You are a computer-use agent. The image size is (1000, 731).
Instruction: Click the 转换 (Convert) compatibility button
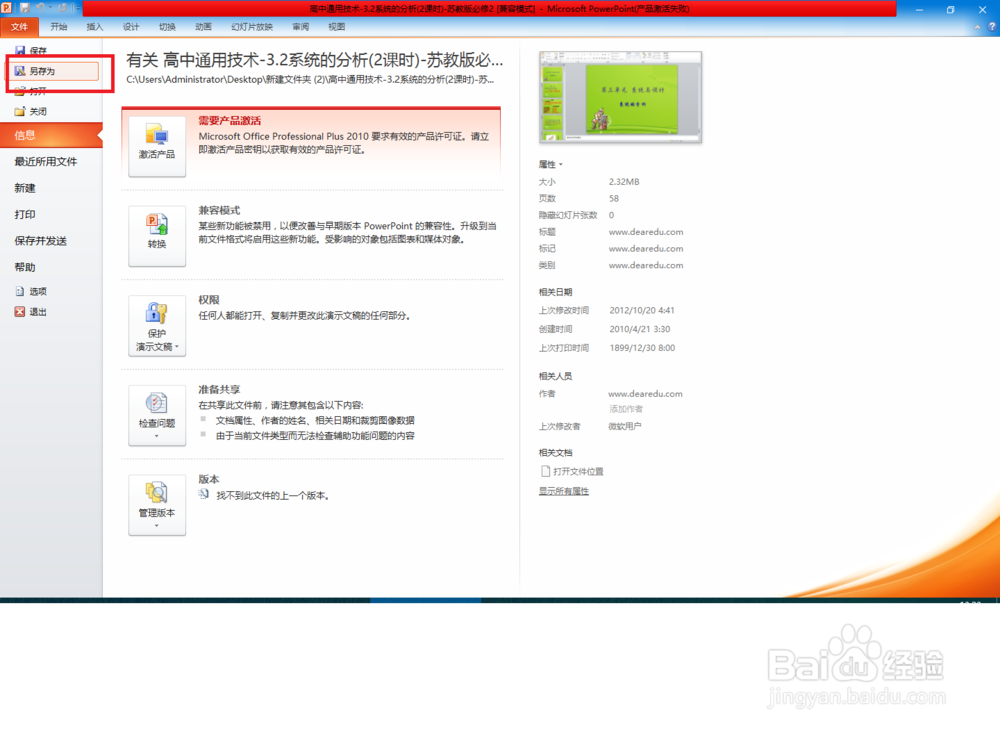click(157, 236)
